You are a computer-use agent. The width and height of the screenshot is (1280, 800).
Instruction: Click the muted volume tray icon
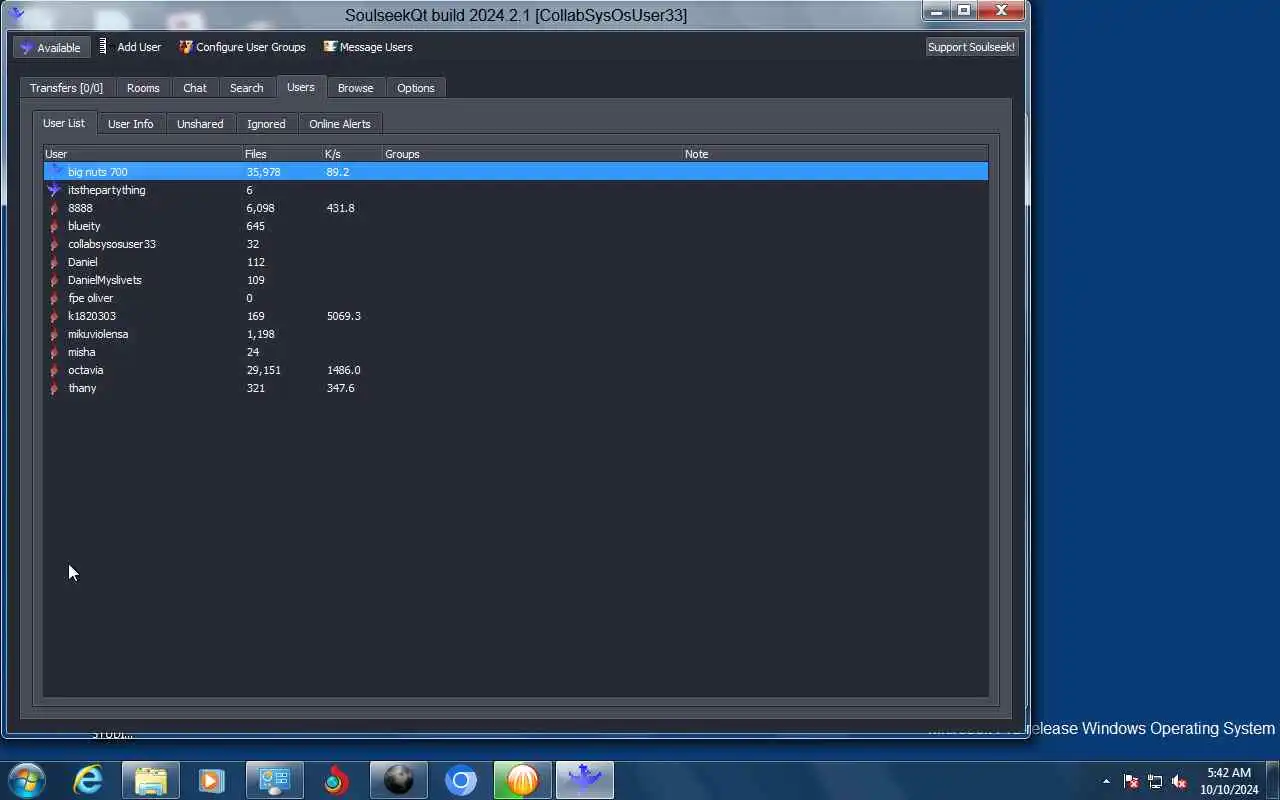tap(1179, 781)
